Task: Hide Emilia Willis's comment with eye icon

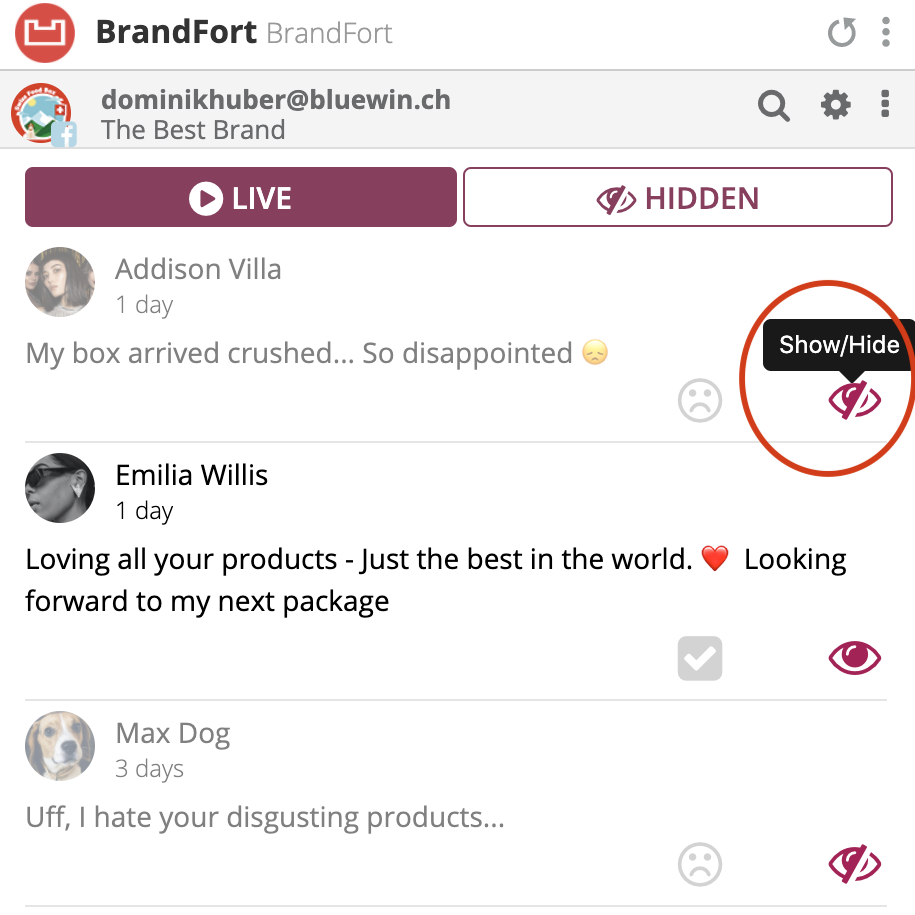Action: pyautogui.click(x=854, y=658)
